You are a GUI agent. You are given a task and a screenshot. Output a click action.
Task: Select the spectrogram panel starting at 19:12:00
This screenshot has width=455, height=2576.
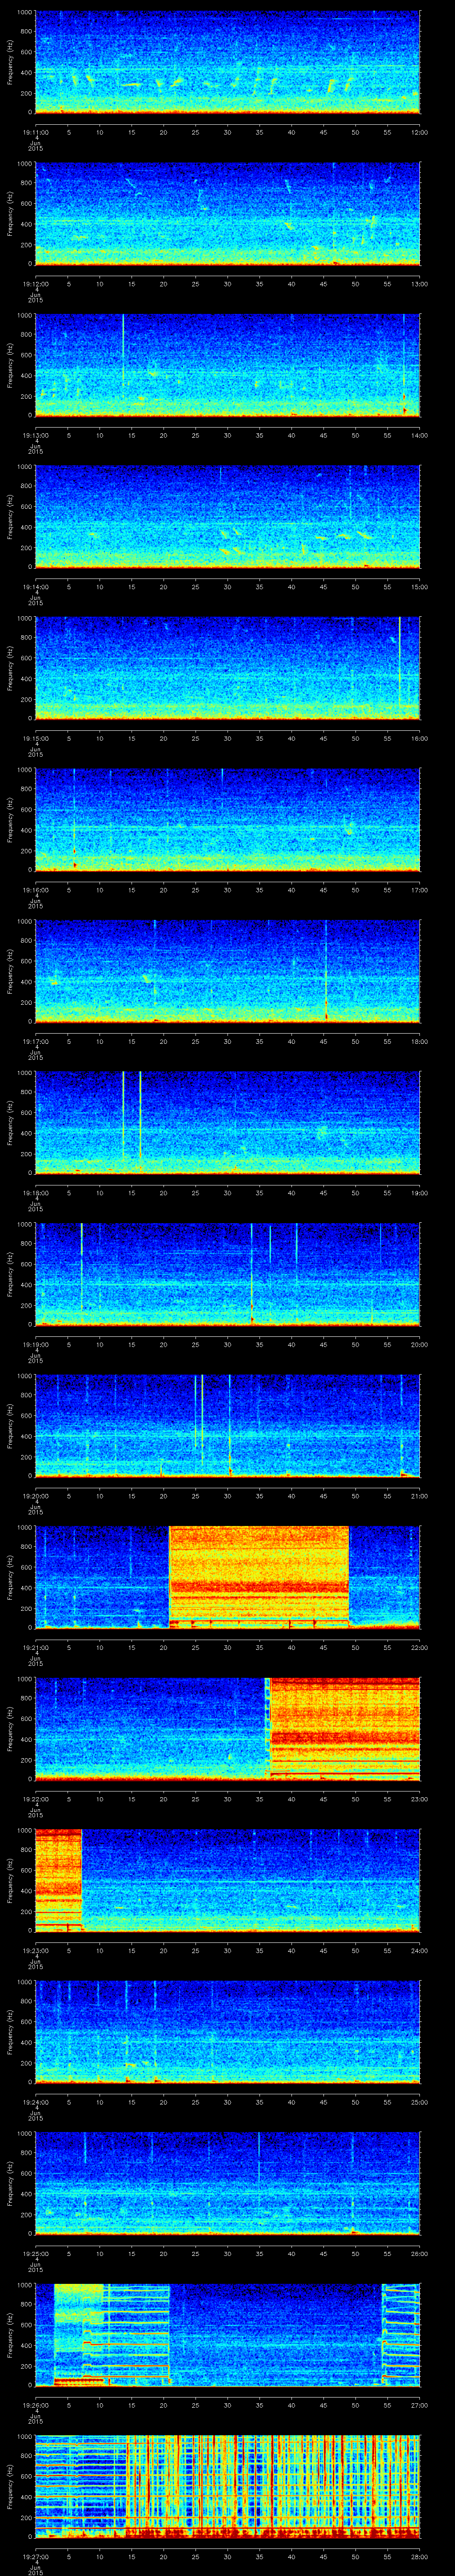coord(228,214)
